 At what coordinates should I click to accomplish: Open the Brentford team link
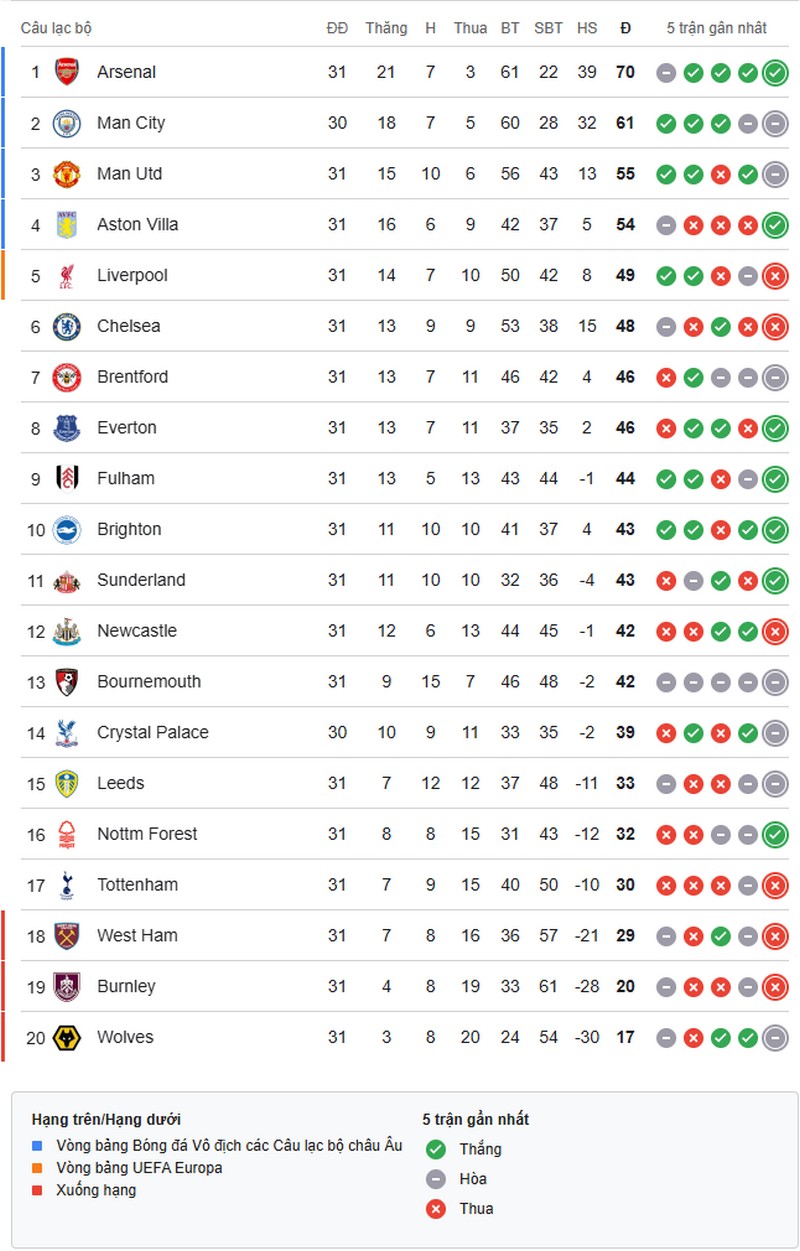(132, 377)
